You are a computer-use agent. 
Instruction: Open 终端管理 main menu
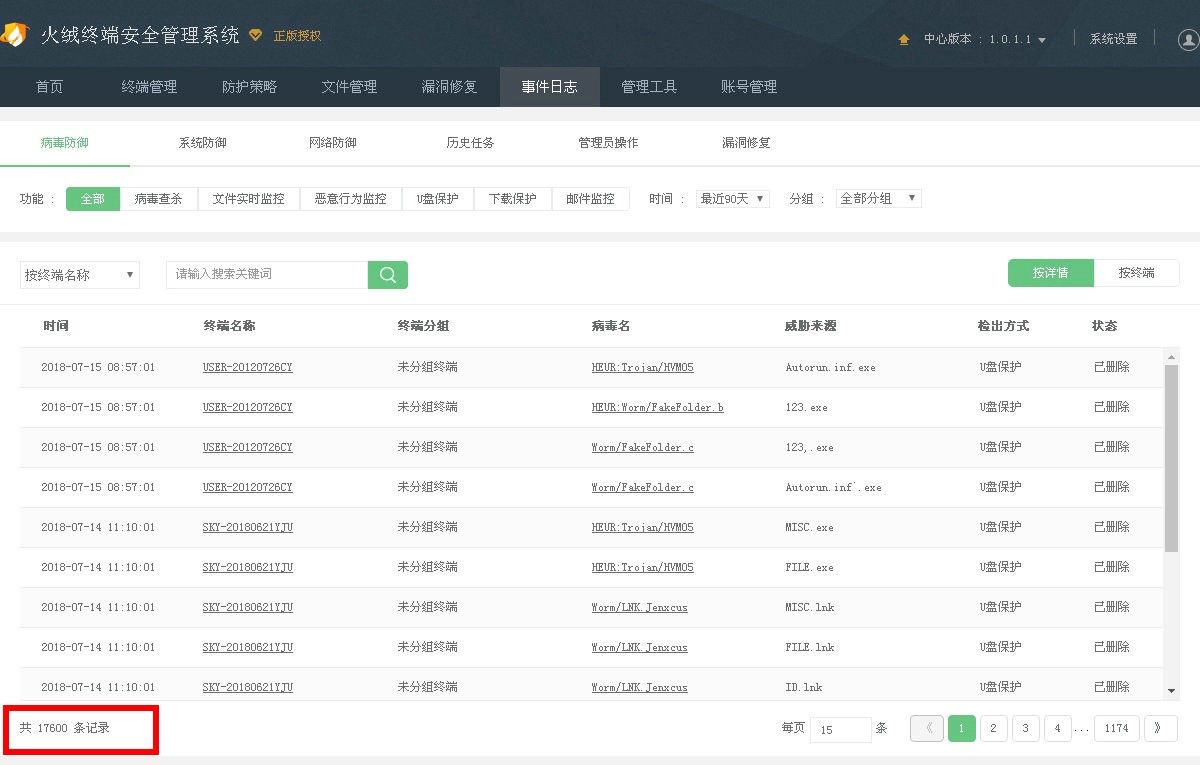[x=150, y=87]
